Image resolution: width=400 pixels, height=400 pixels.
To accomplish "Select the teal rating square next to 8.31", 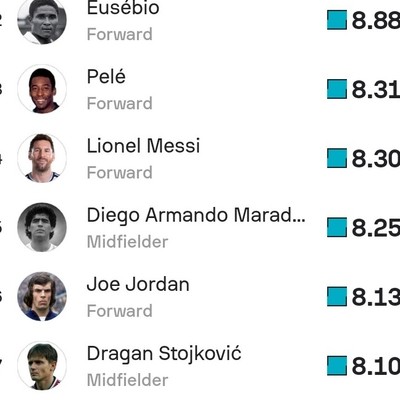I will (337, 89).
